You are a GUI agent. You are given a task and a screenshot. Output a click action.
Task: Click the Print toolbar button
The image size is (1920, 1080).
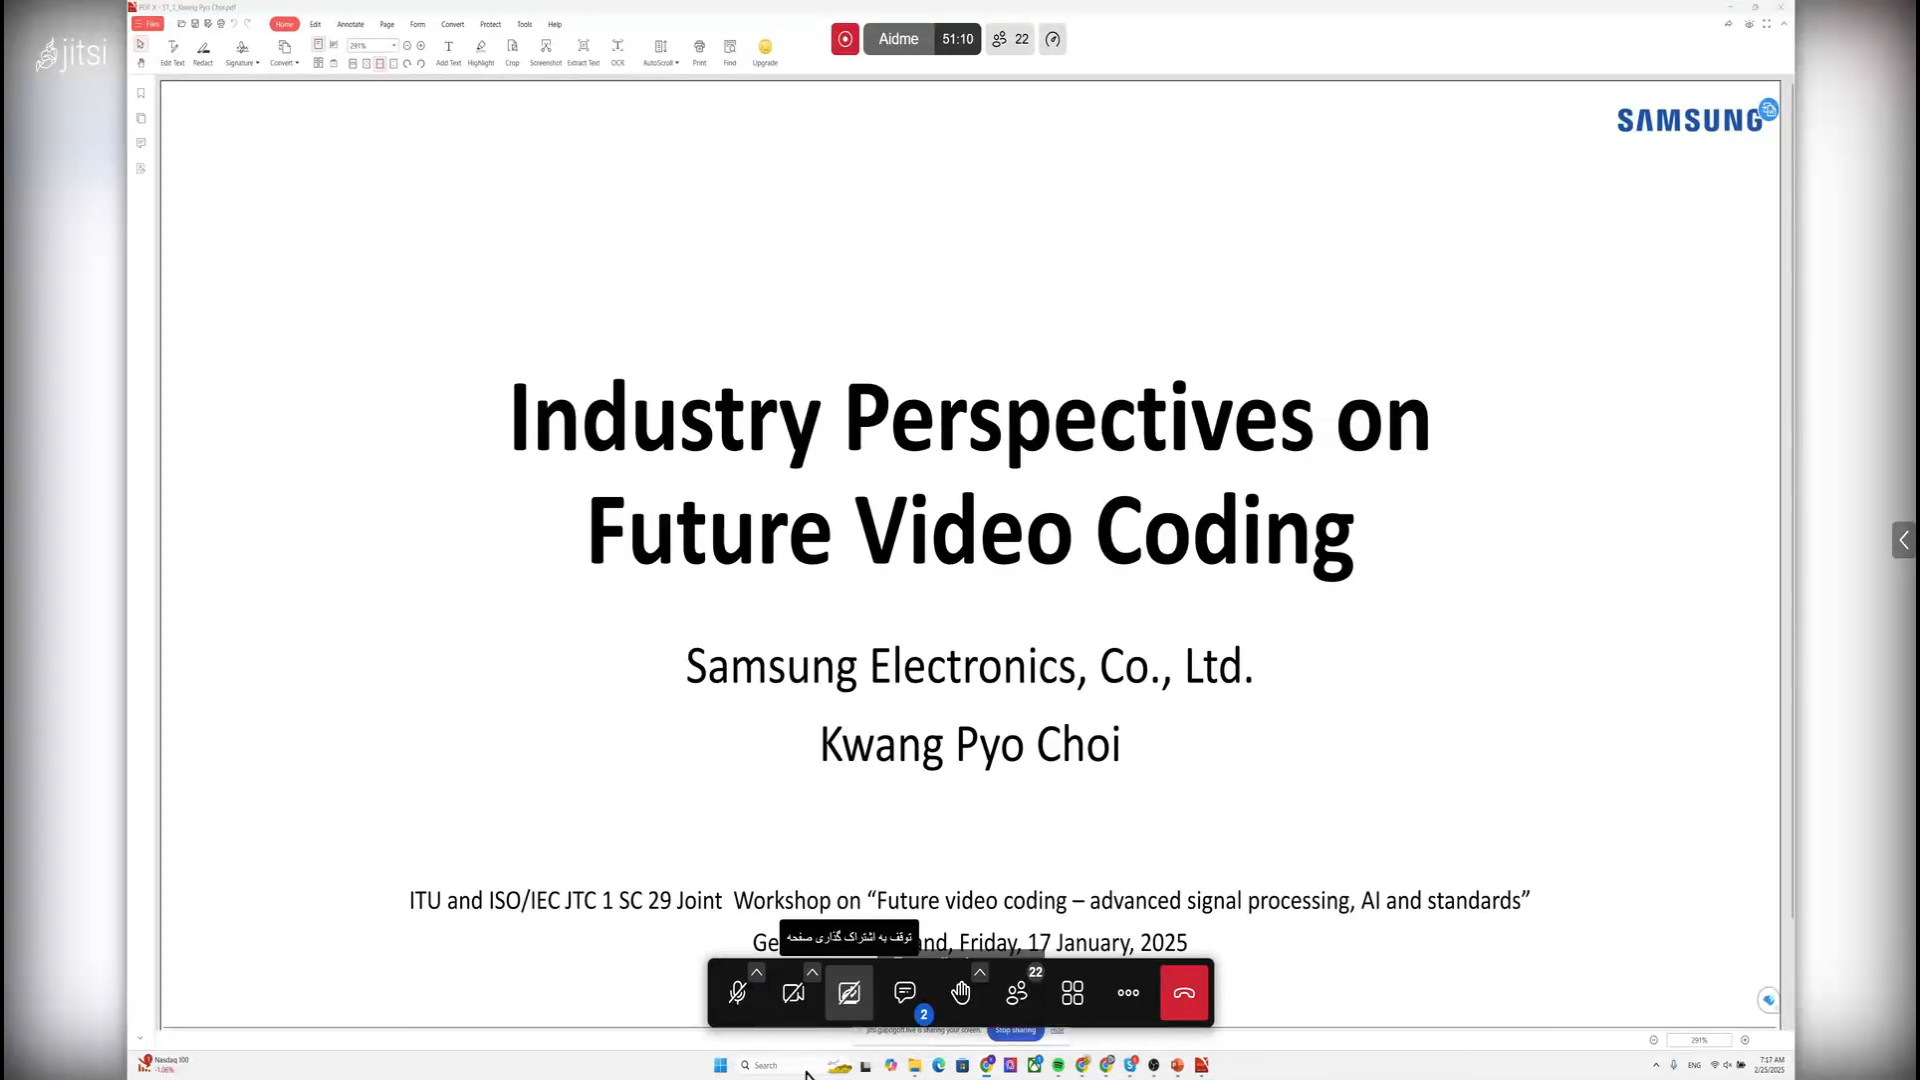click(699, 53)
